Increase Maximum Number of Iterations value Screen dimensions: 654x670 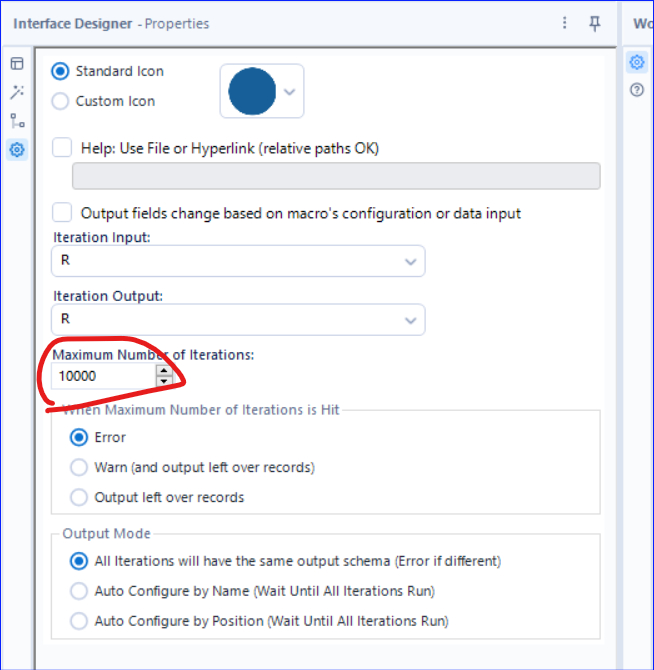tap(164, 370)
